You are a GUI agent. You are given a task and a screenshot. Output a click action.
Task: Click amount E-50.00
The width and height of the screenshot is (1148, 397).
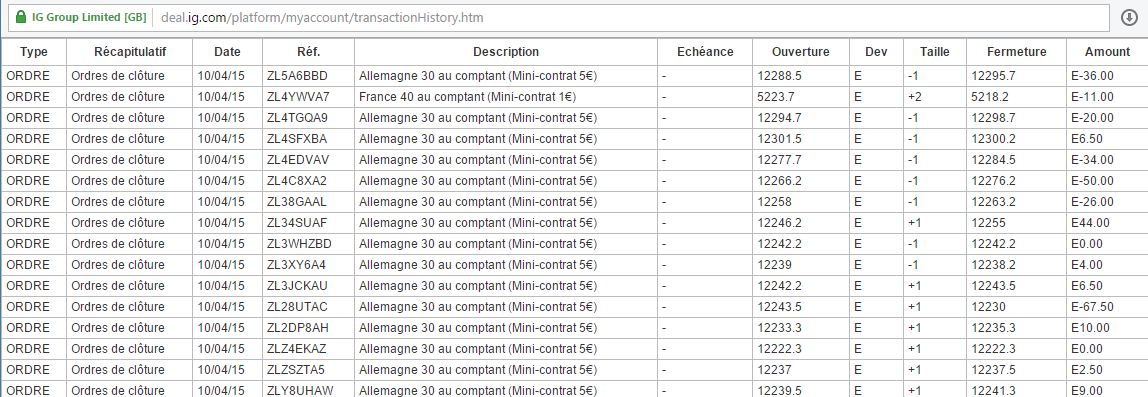coord(1092,181)
